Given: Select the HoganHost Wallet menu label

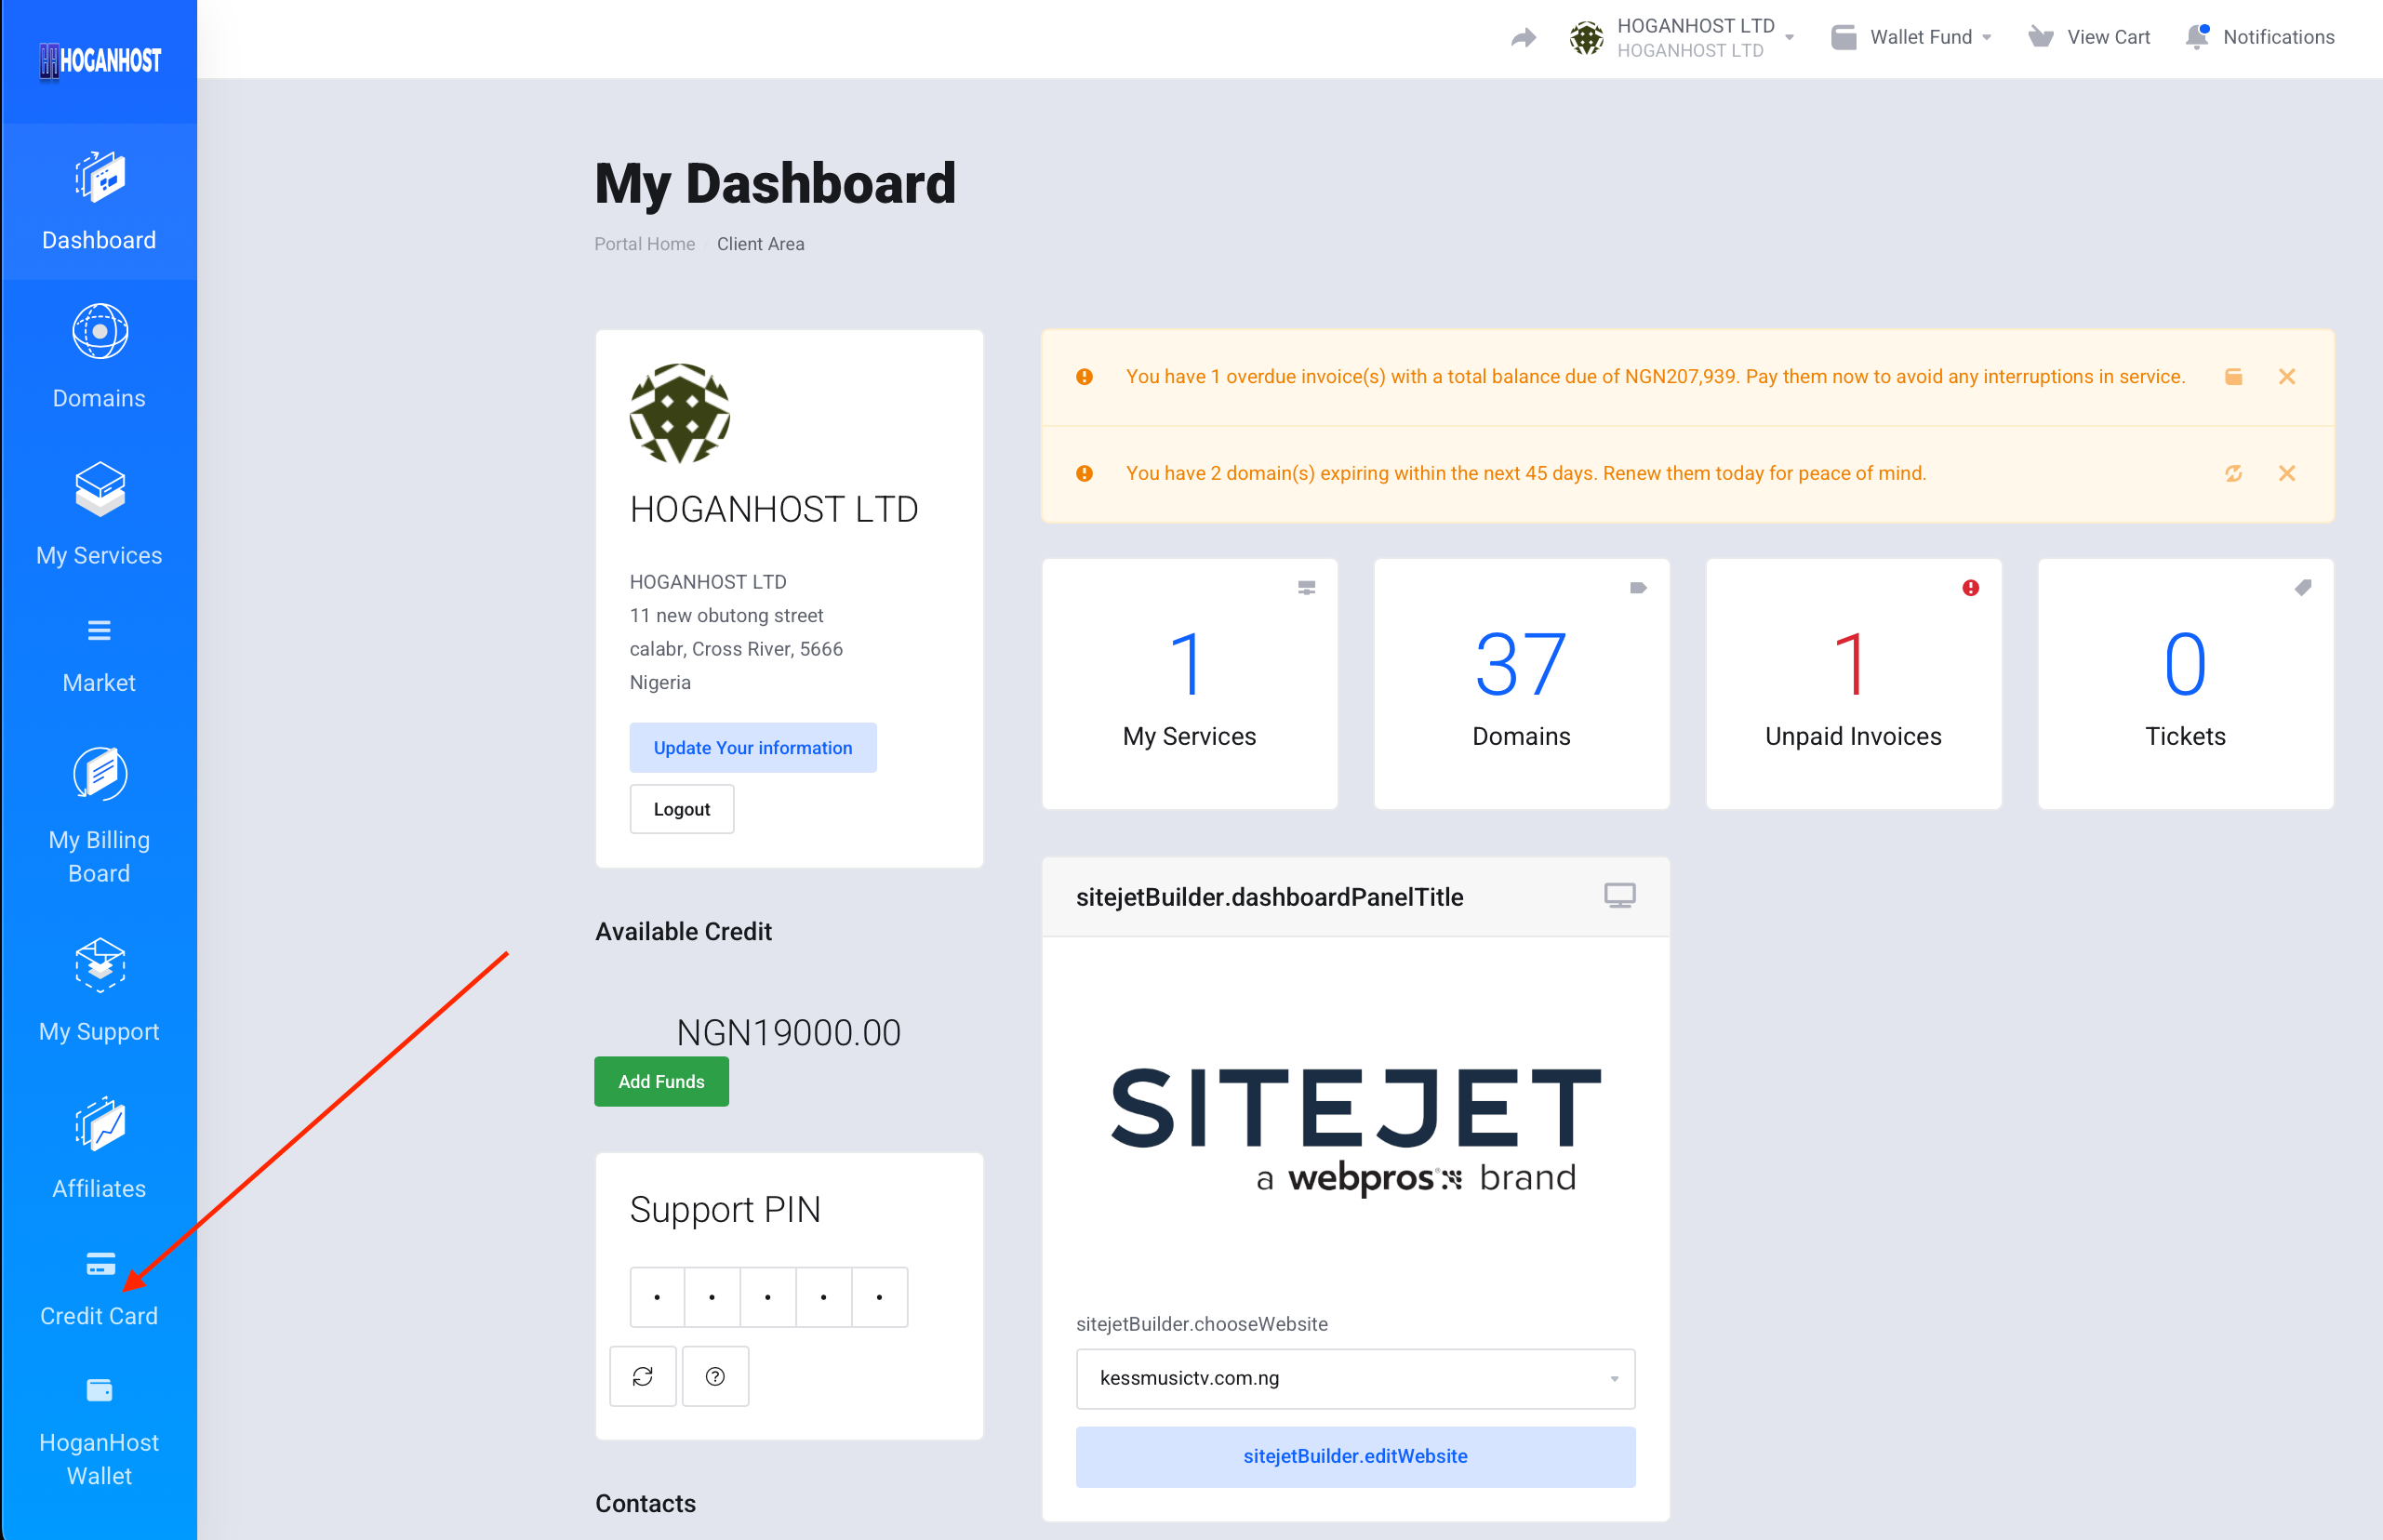Looking at the screenshot, I should (99, 1459).
